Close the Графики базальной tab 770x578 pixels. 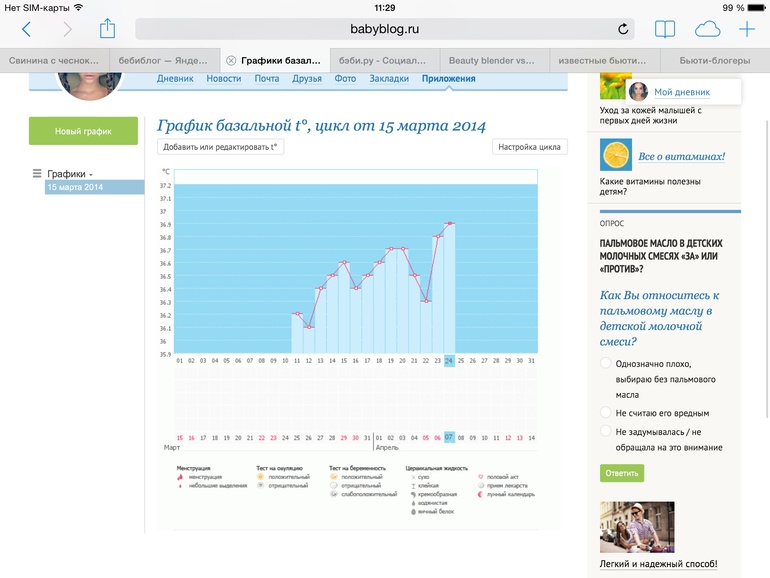231,60
